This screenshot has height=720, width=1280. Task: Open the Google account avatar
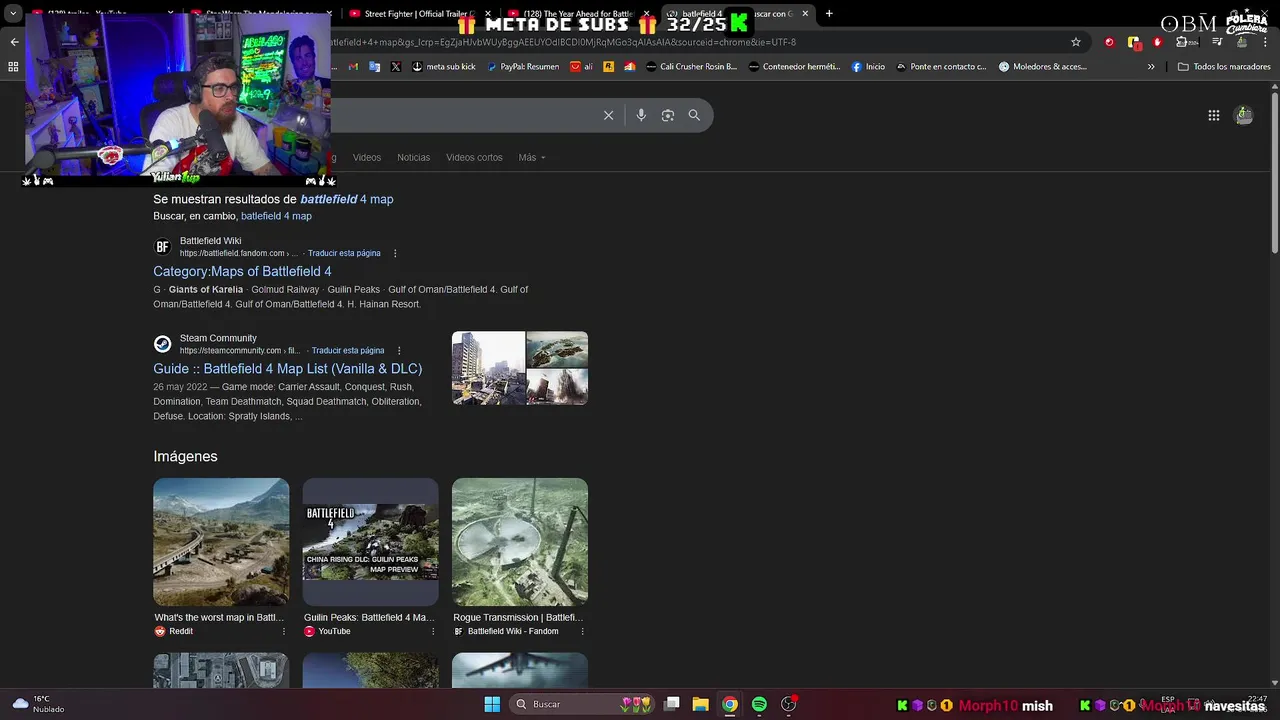click(1244, 115)
